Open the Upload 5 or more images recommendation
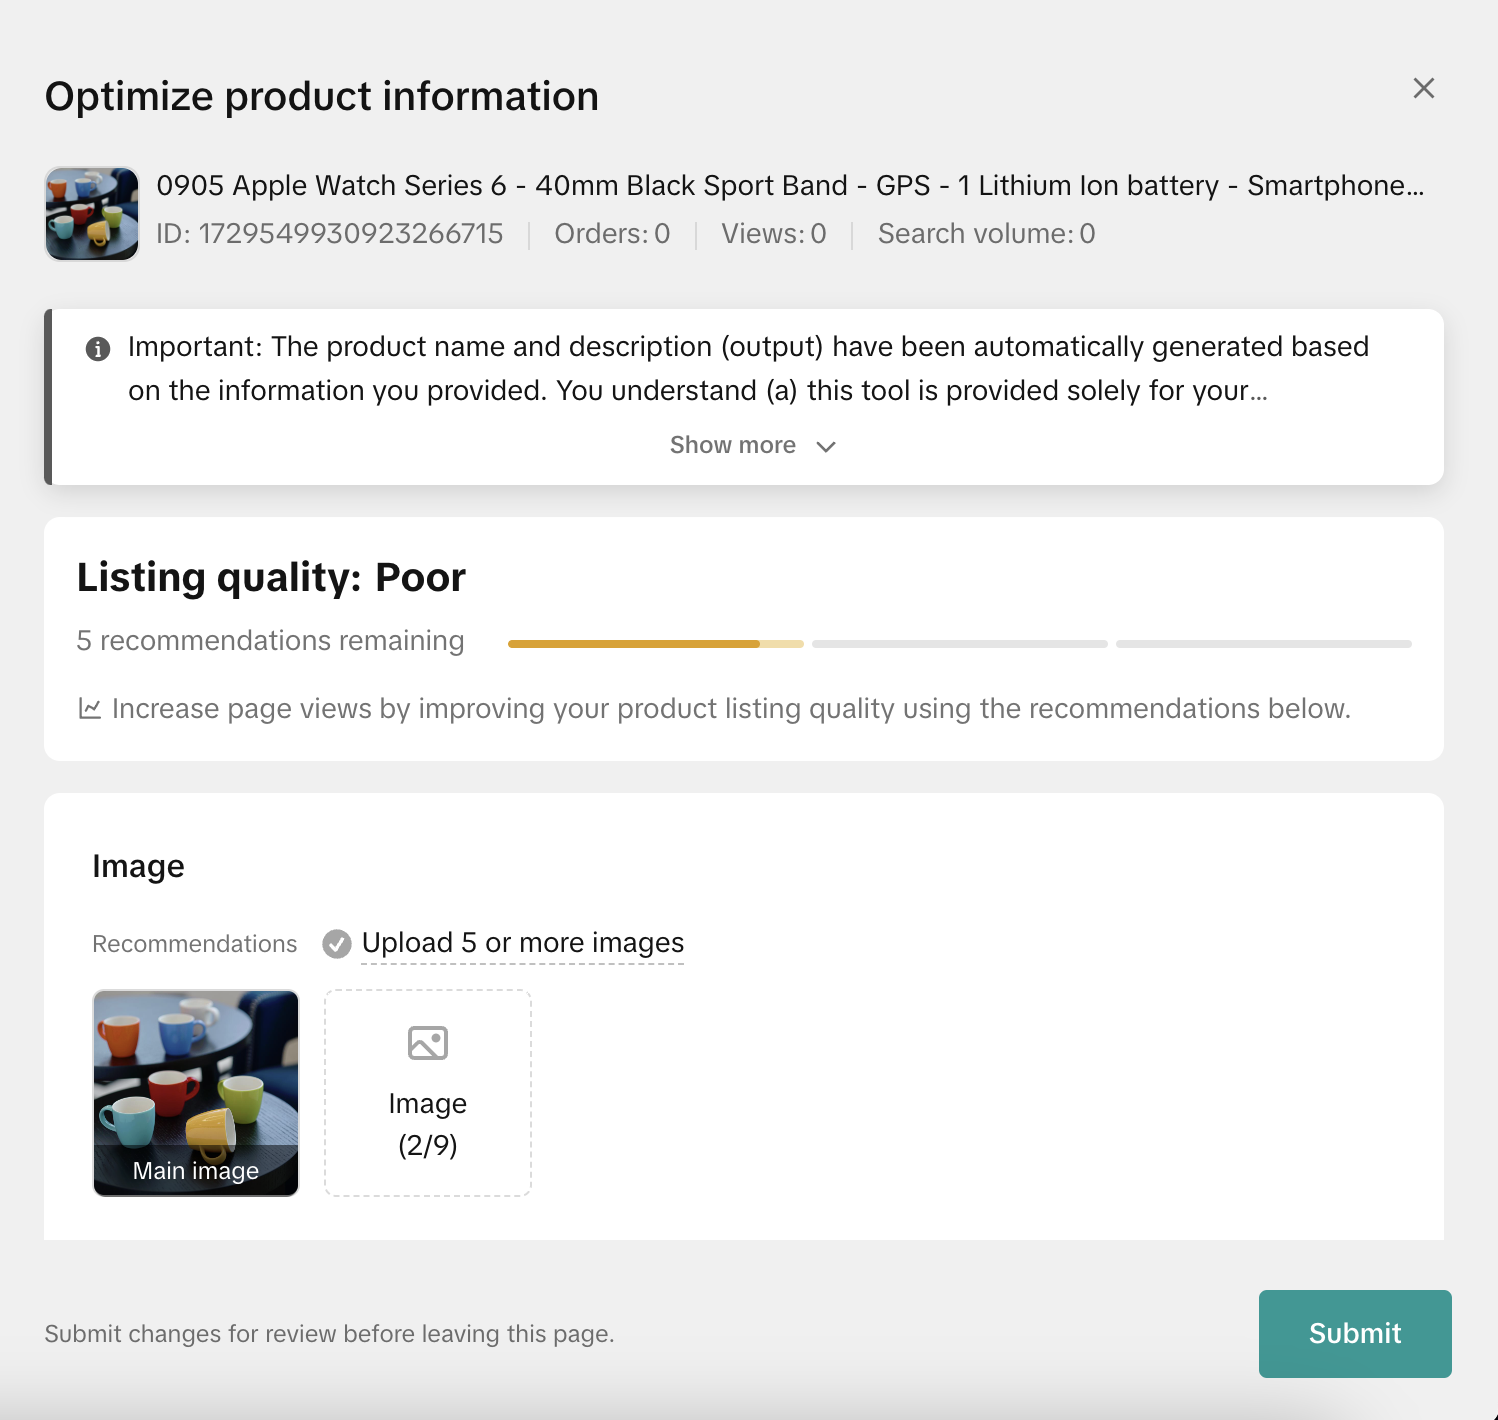 click(522, 943)
